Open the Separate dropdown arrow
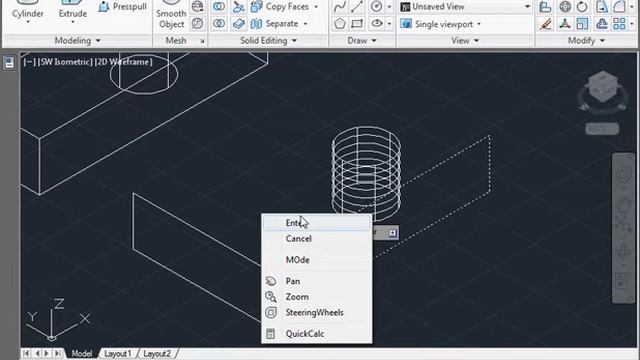Screen dimensions: 640x360 305,24
